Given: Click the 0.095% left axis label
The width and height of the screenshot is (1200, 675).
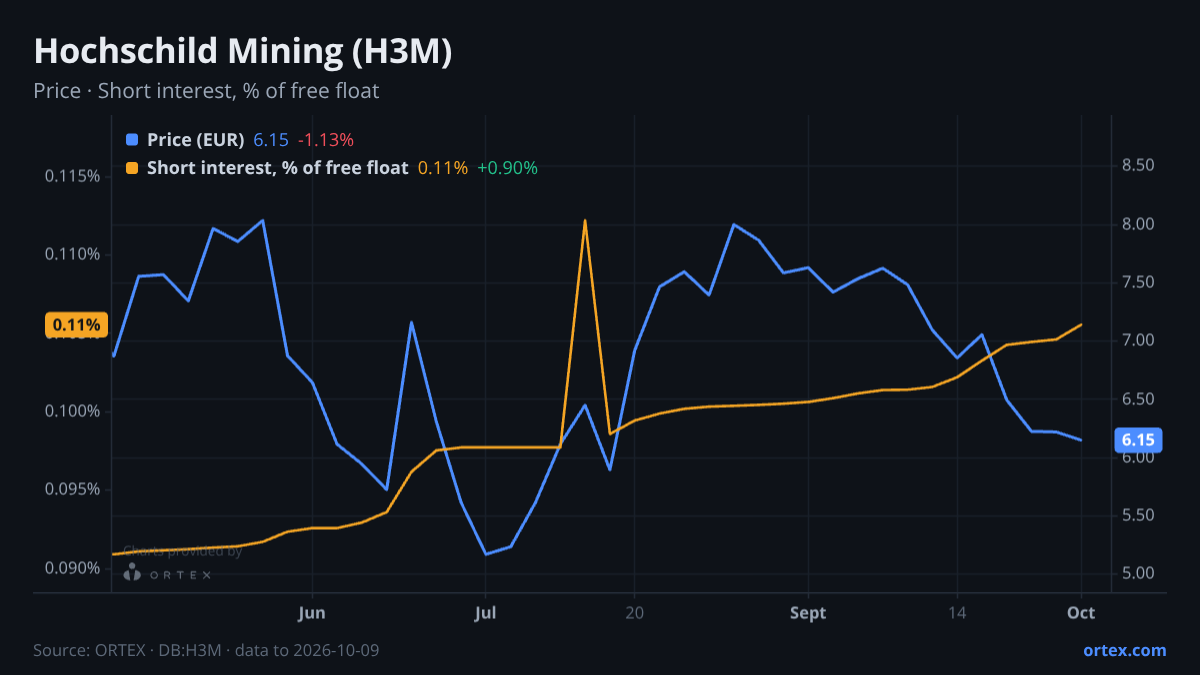Looking at the screenshot, I should pos(73,490).
